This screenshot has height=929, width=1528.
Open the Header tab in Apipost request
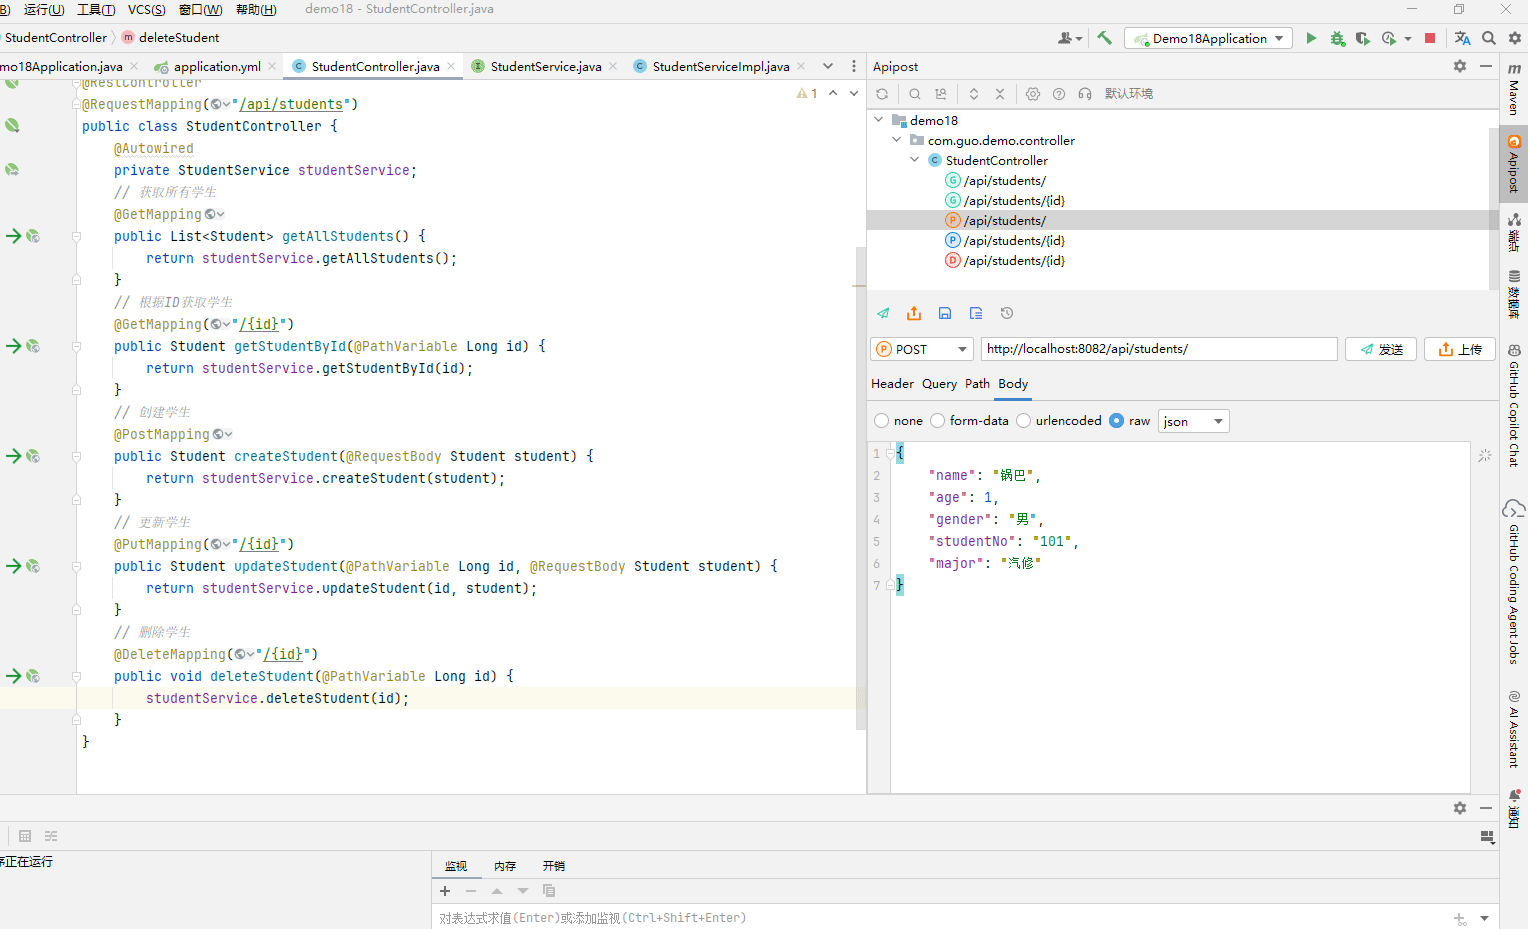pos(892,384)
